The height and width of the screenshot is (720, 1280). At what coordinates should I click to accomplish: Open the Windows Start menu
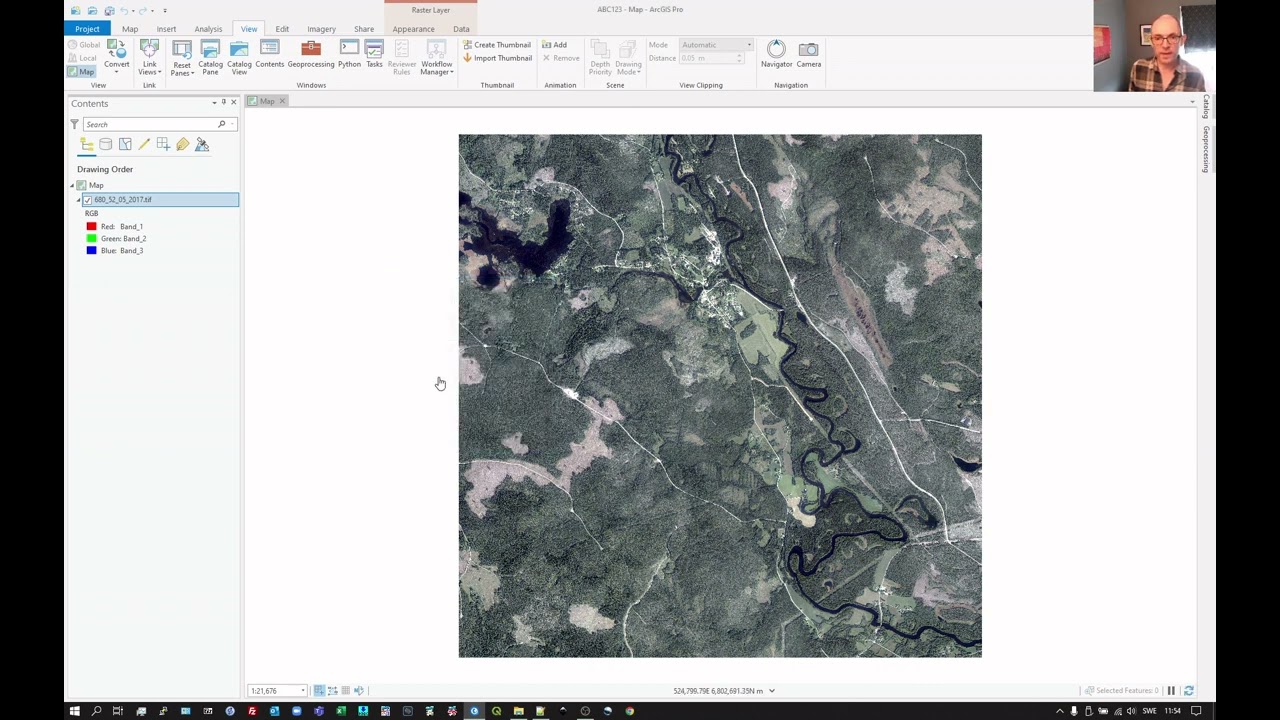point(74,711)
